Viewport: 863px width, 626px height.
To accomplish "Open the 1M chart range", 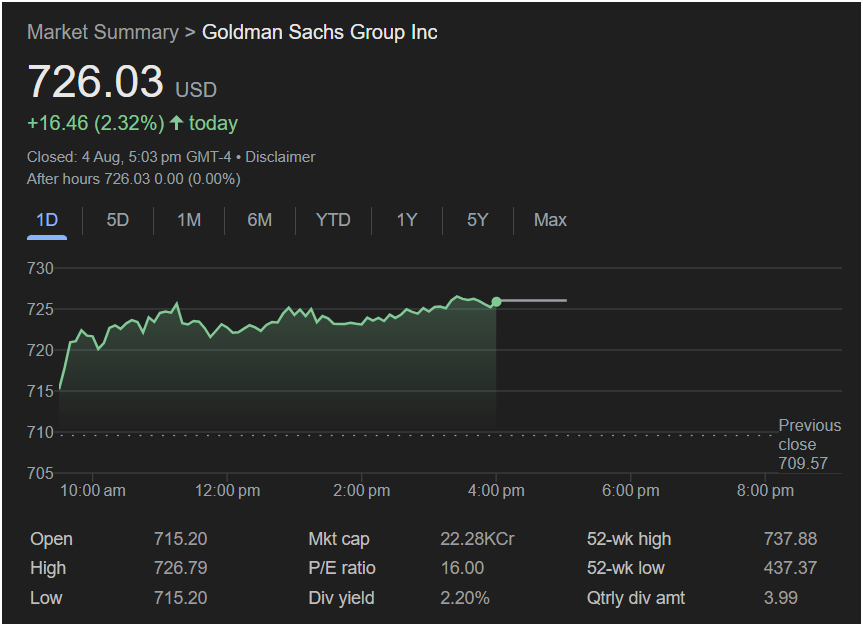I will tap(189, 220).
